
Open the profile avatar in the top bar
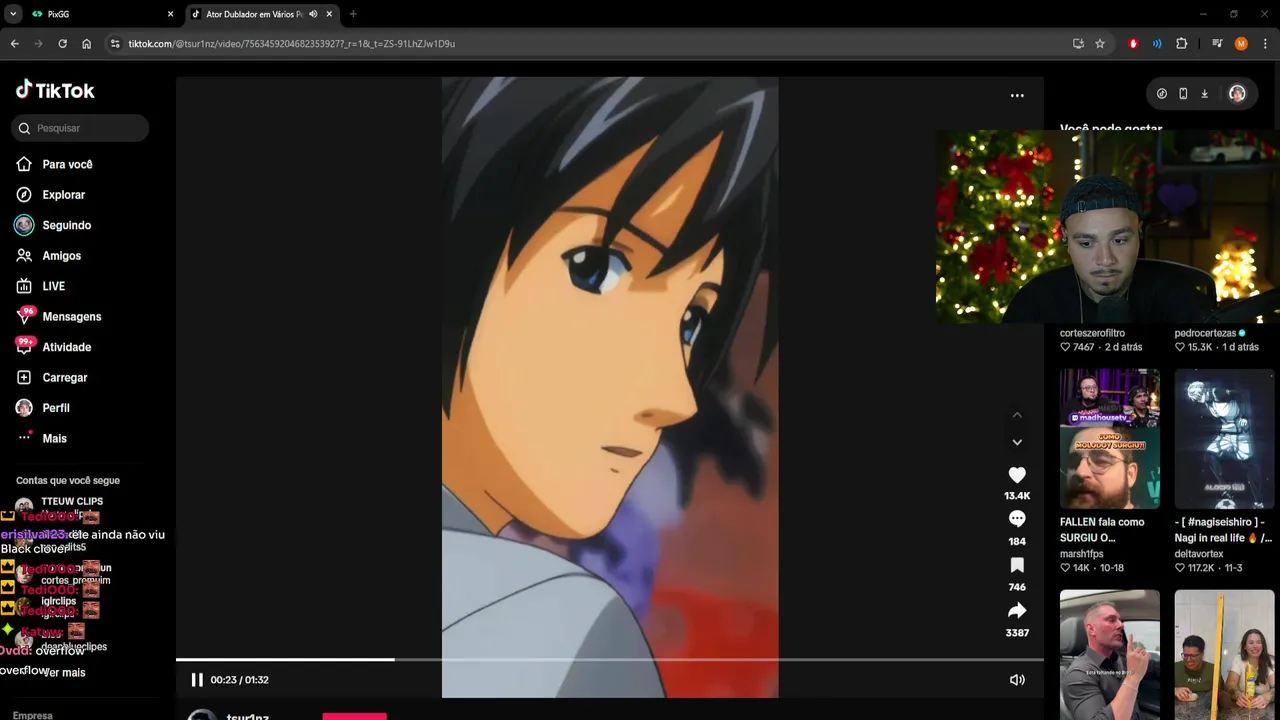1237,93
